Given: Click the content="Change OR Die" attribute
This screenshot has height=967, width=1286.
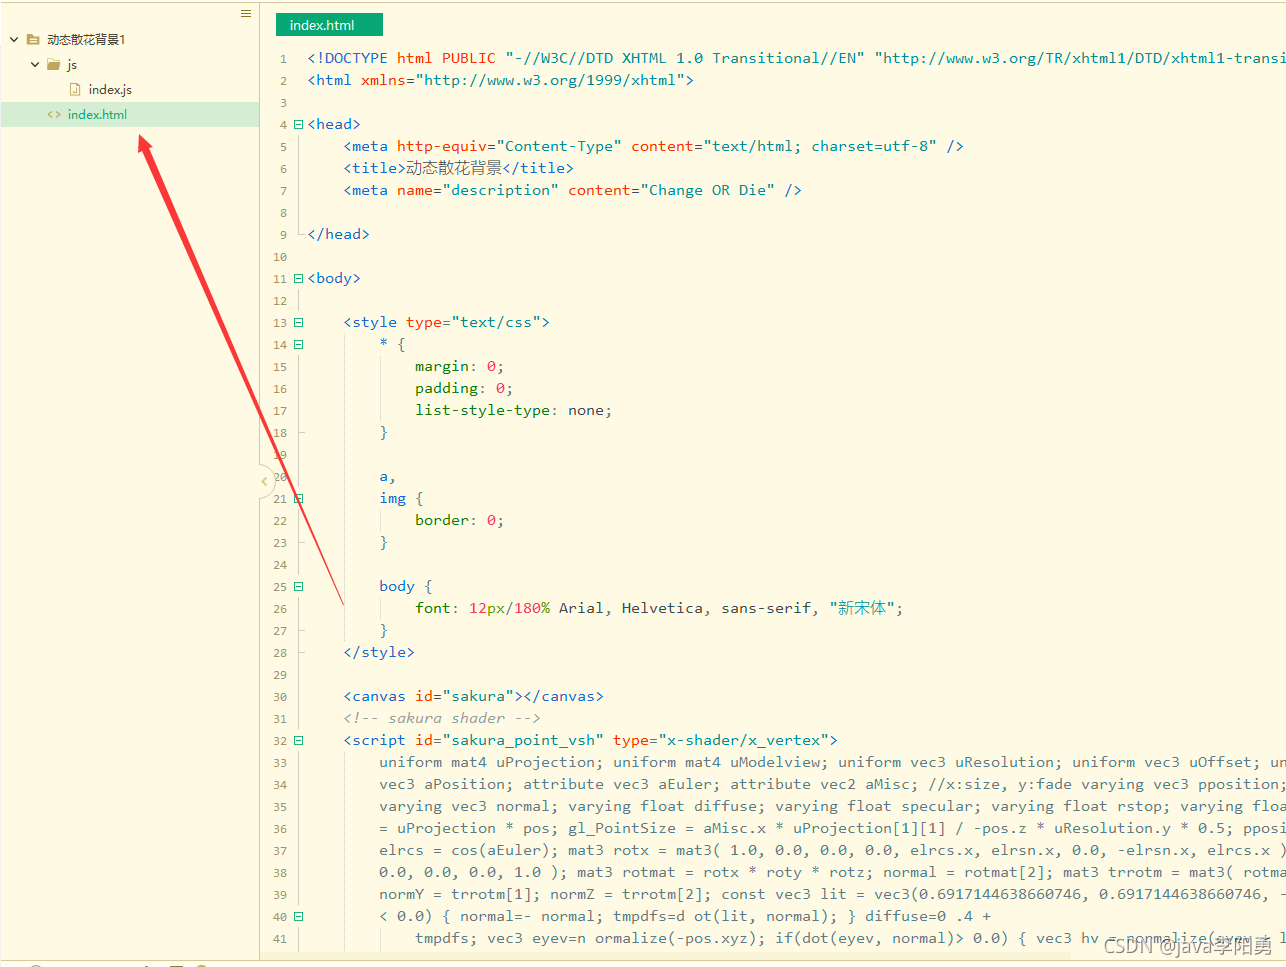Looking at the screenshot, I should click(672, 190).
